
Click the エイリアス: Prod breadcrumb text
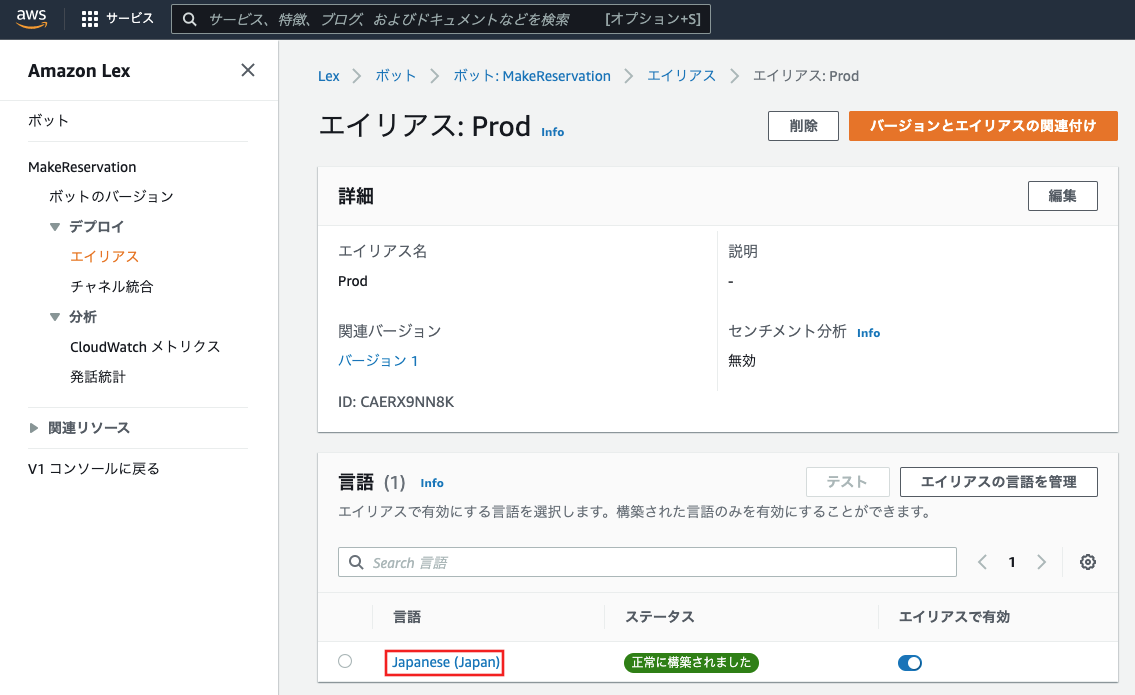pos(806,76)
